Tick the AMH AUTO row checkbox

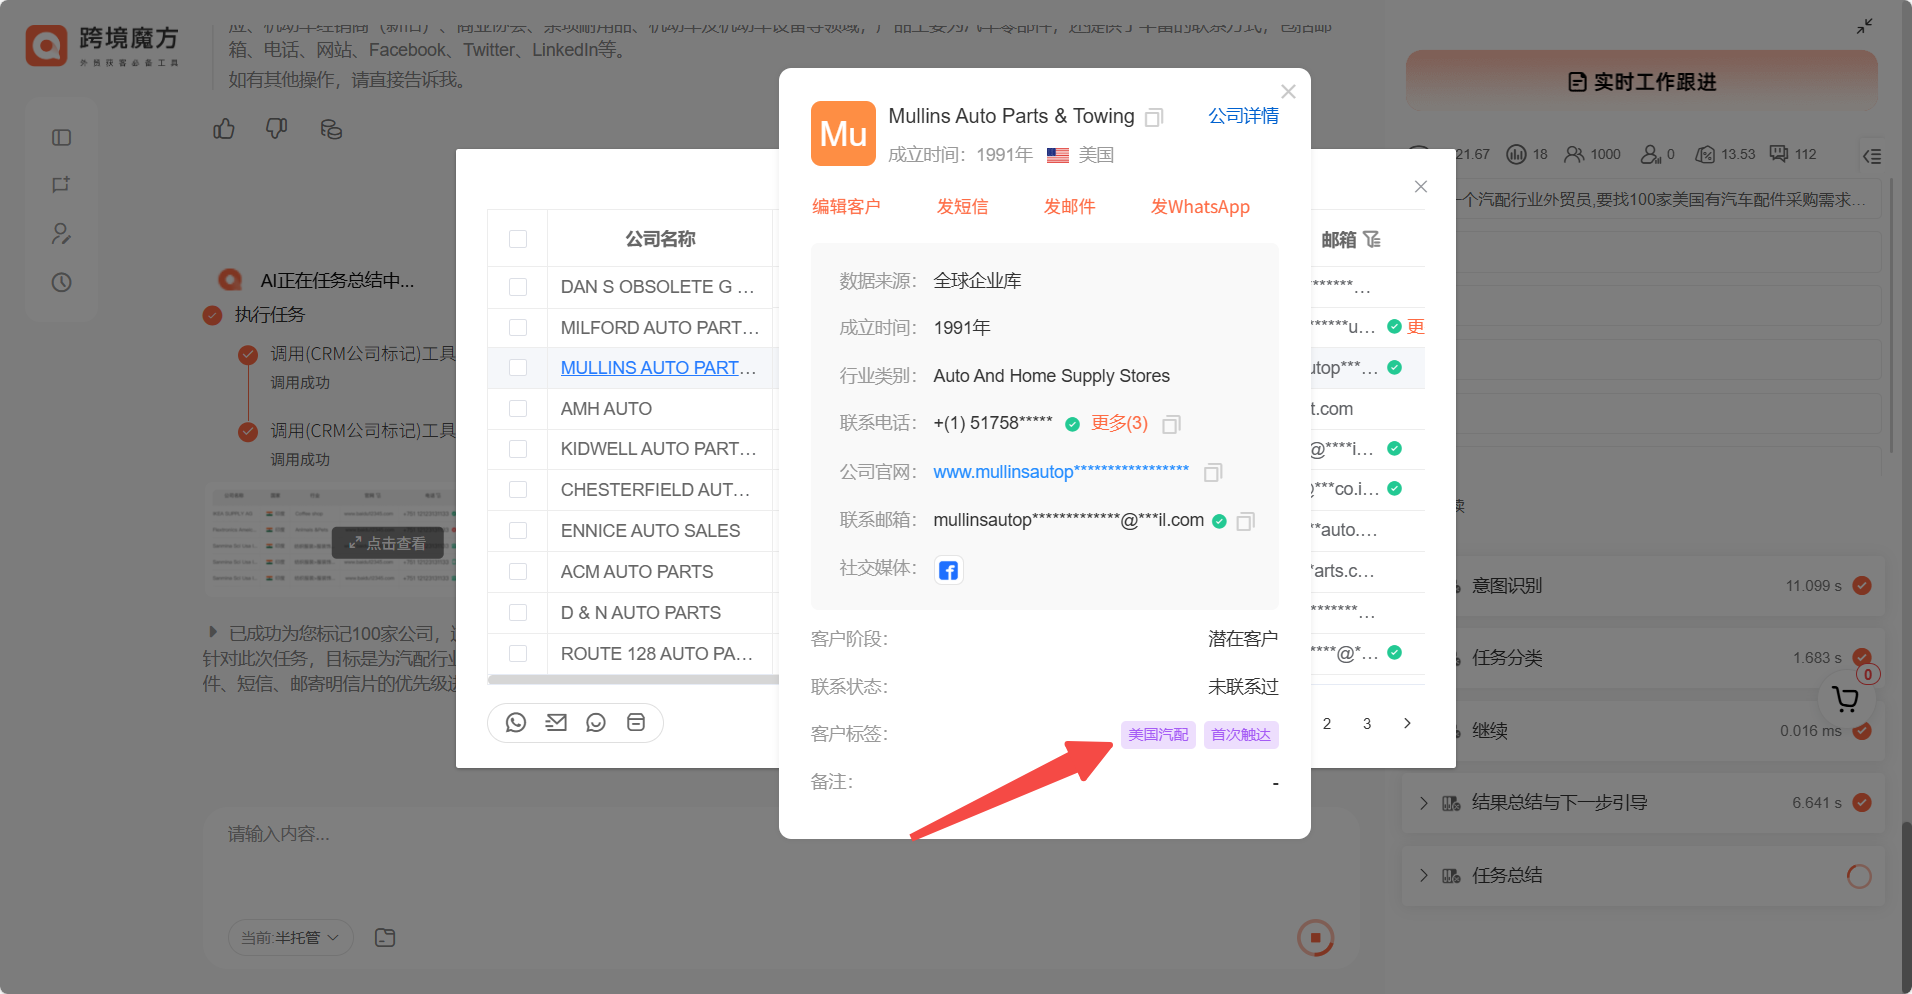pos(518,408)
